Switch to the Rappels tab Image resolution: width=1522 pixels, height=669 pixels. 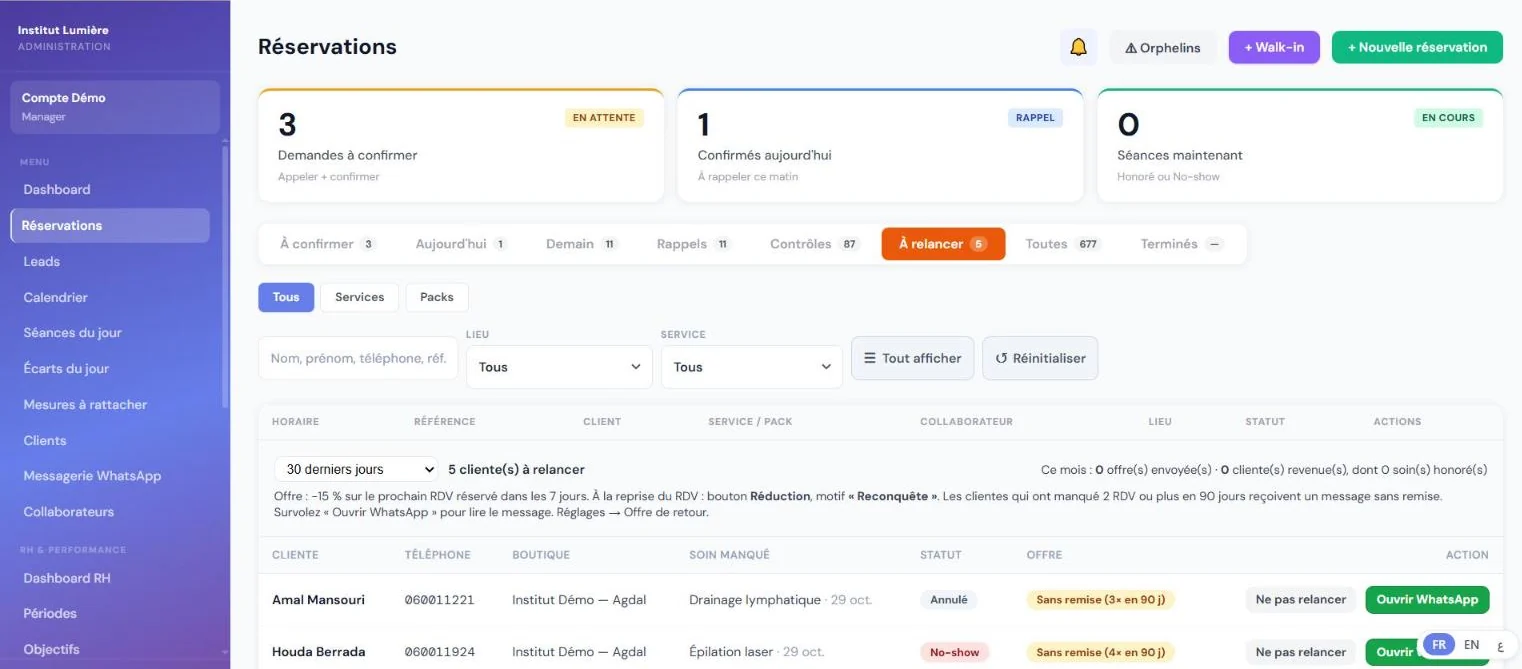pos(694,244)
